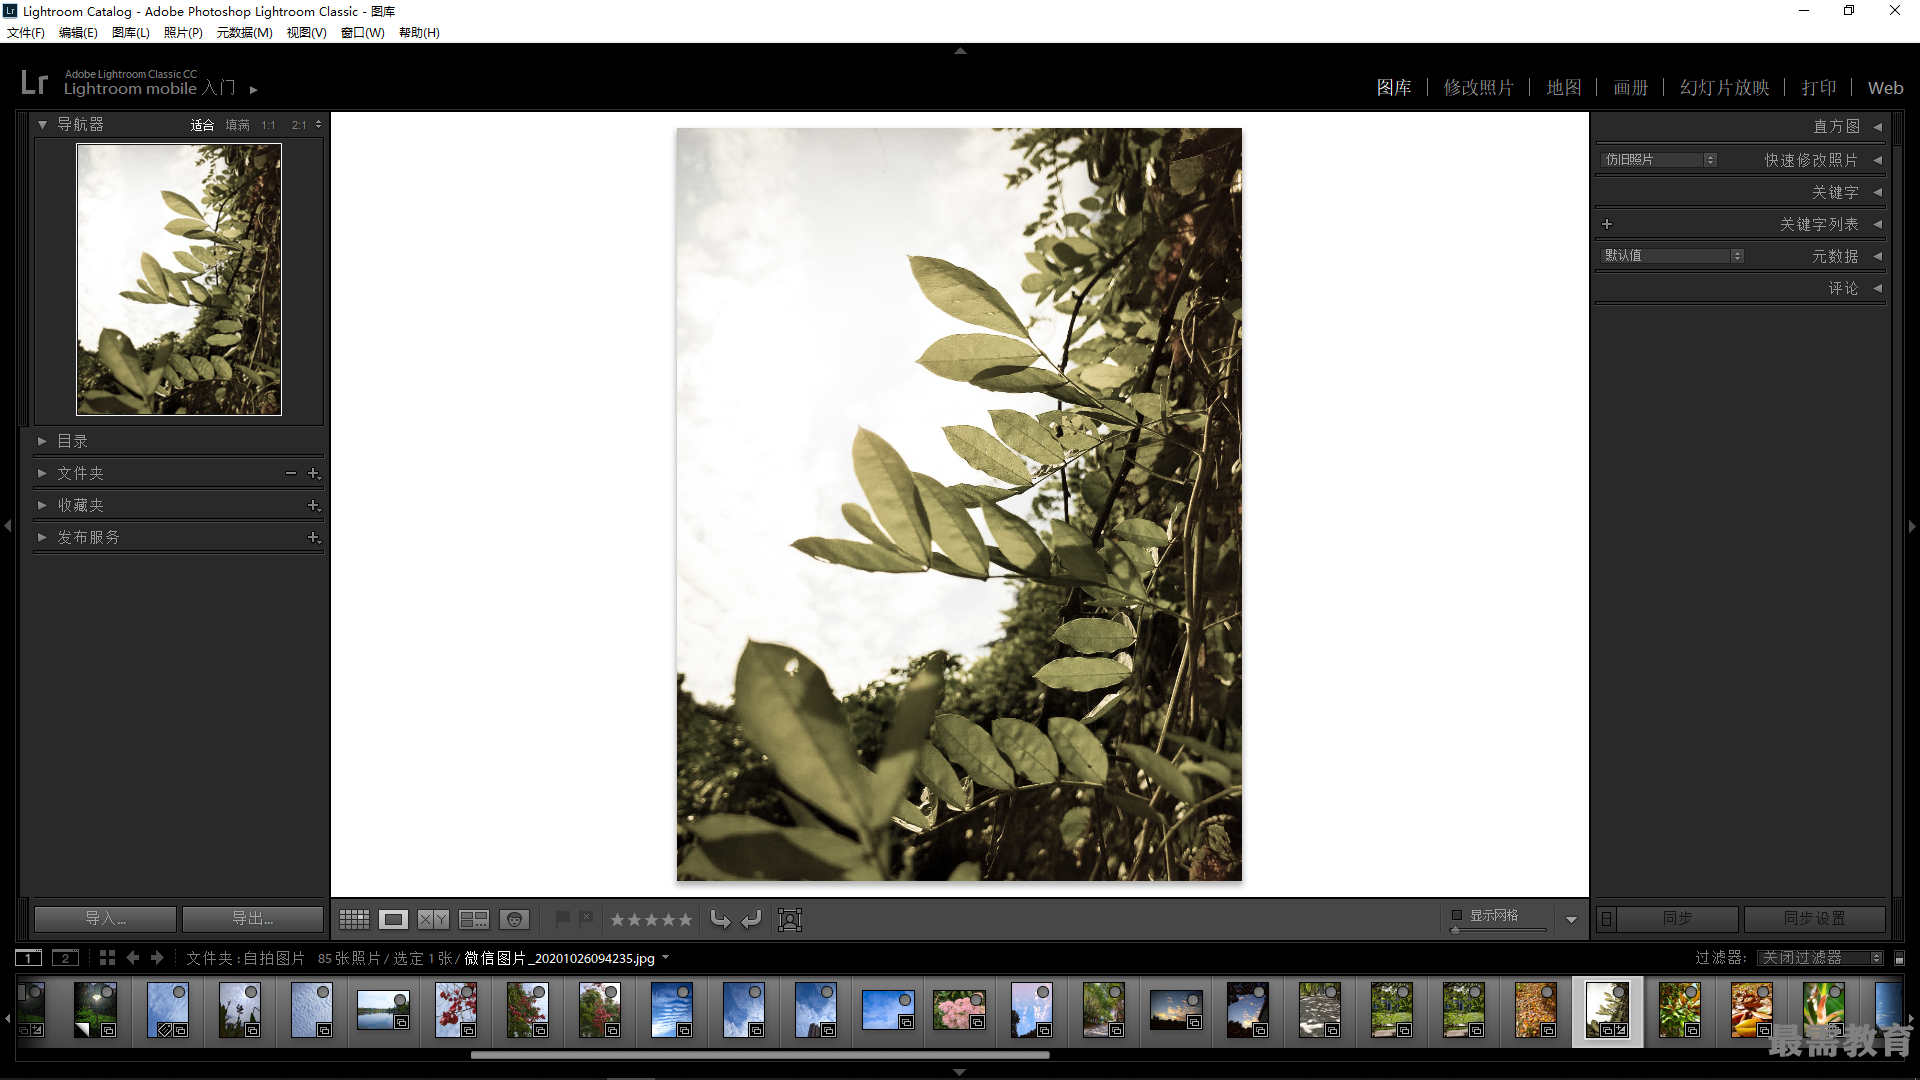Adjust the grid overlay slider under 显示网格
This screenshot has height=1080, width=1920.
coord(1499,930)
